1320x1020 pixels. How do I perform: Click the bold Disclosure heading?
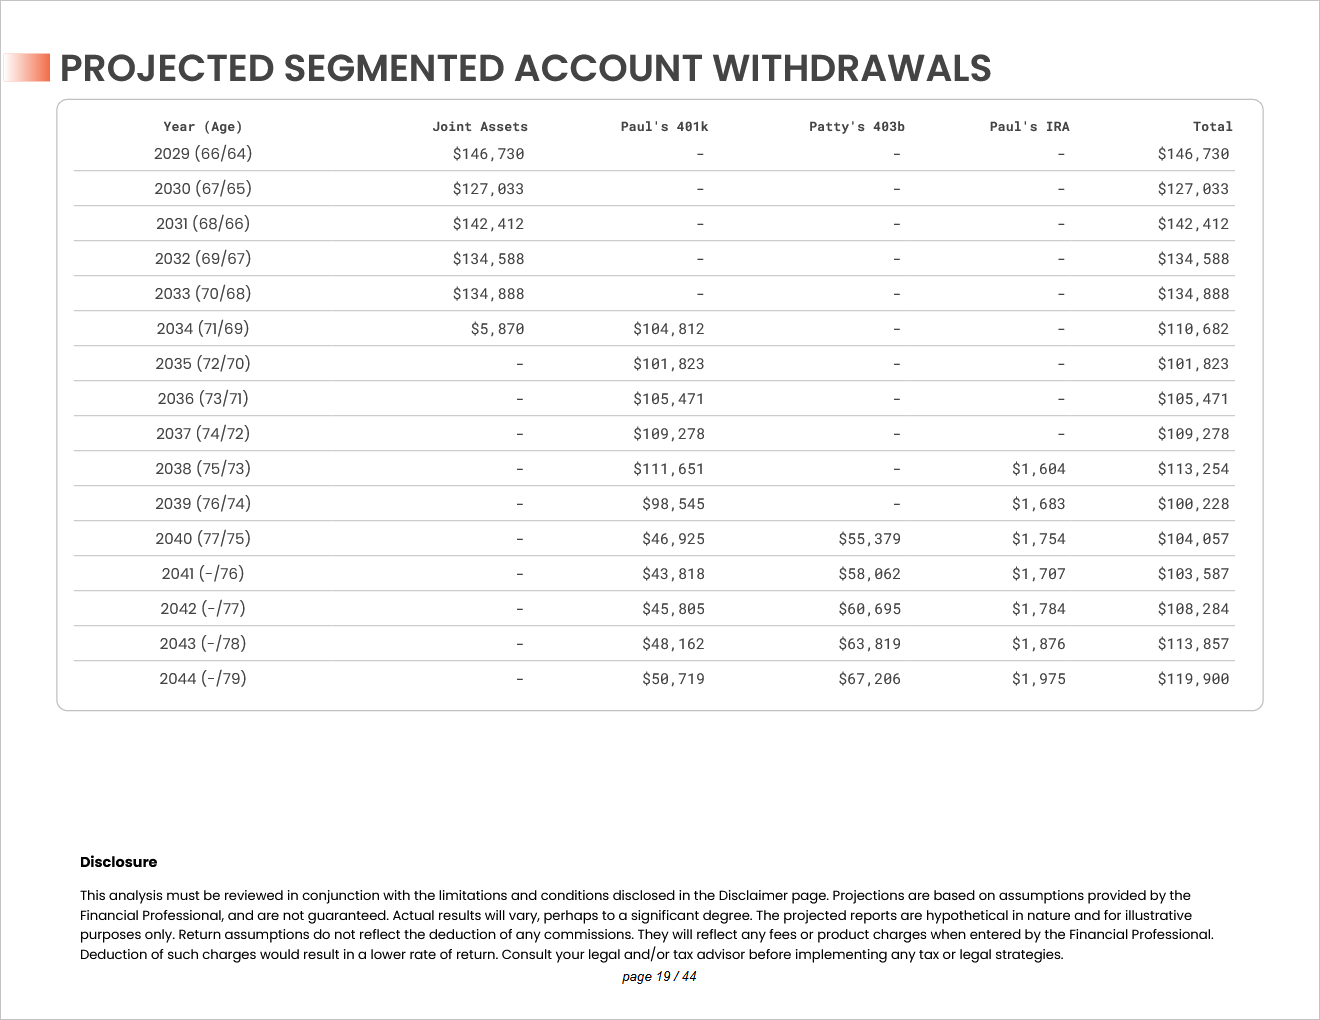[119, 862]
